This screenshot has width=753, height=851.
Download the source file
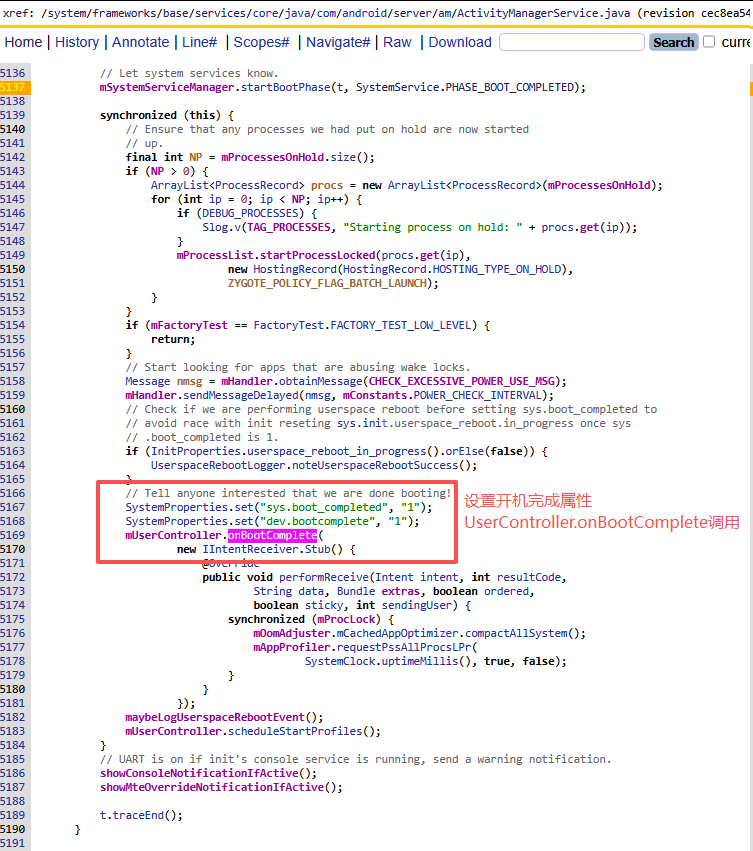coord(460,42)
